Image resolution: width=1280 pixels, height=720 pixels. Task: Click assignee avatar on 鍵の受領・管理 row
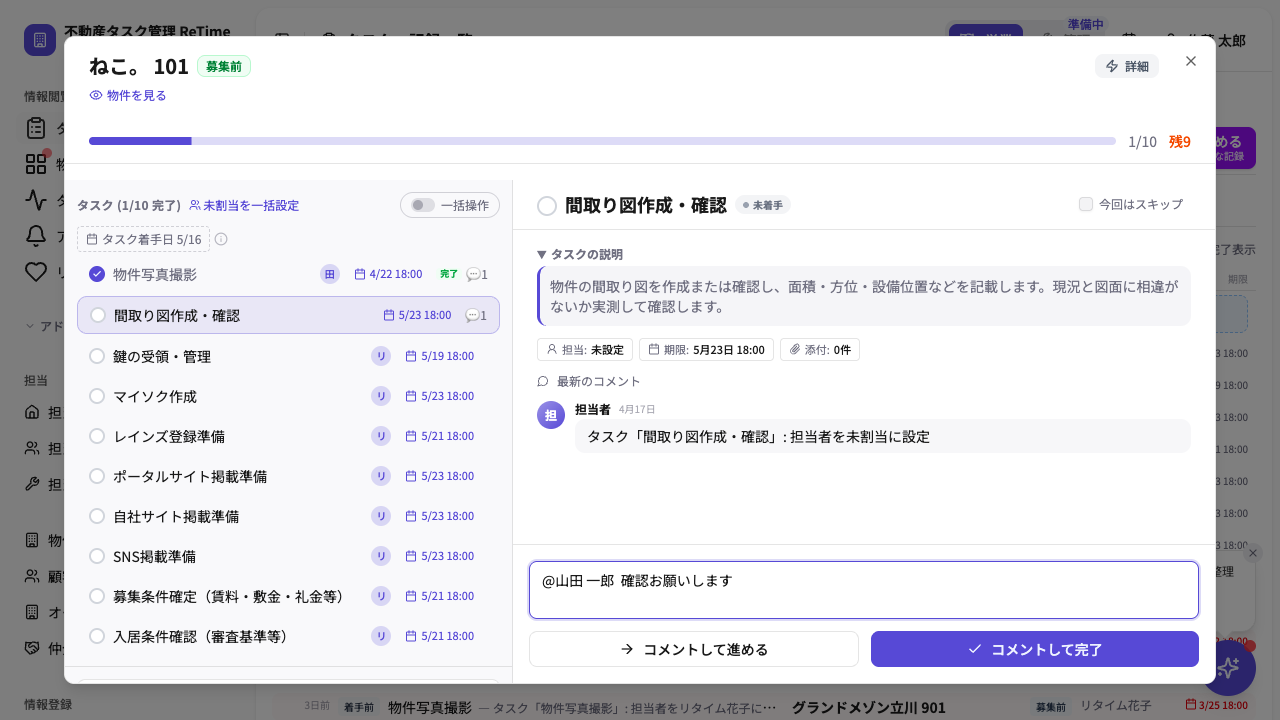pos(381,356)
